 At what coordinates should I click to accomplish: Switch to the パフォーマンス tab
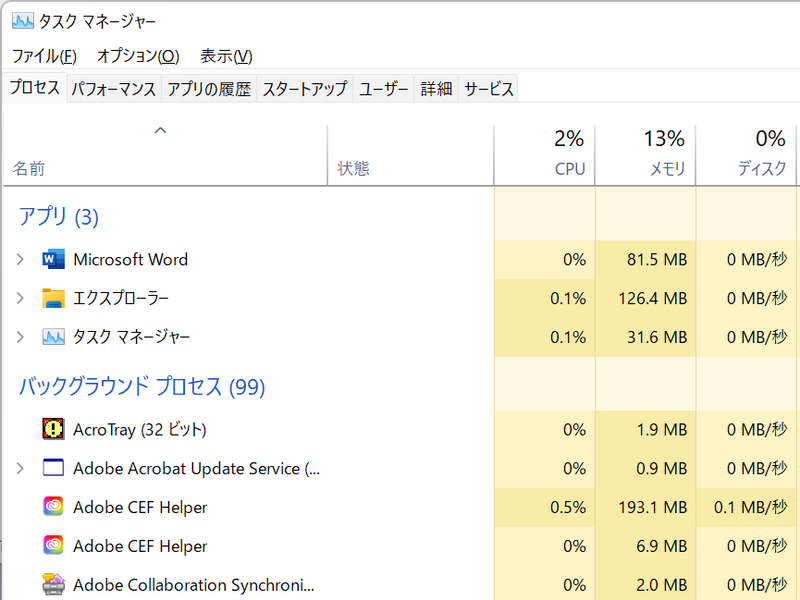pos(113,89)
